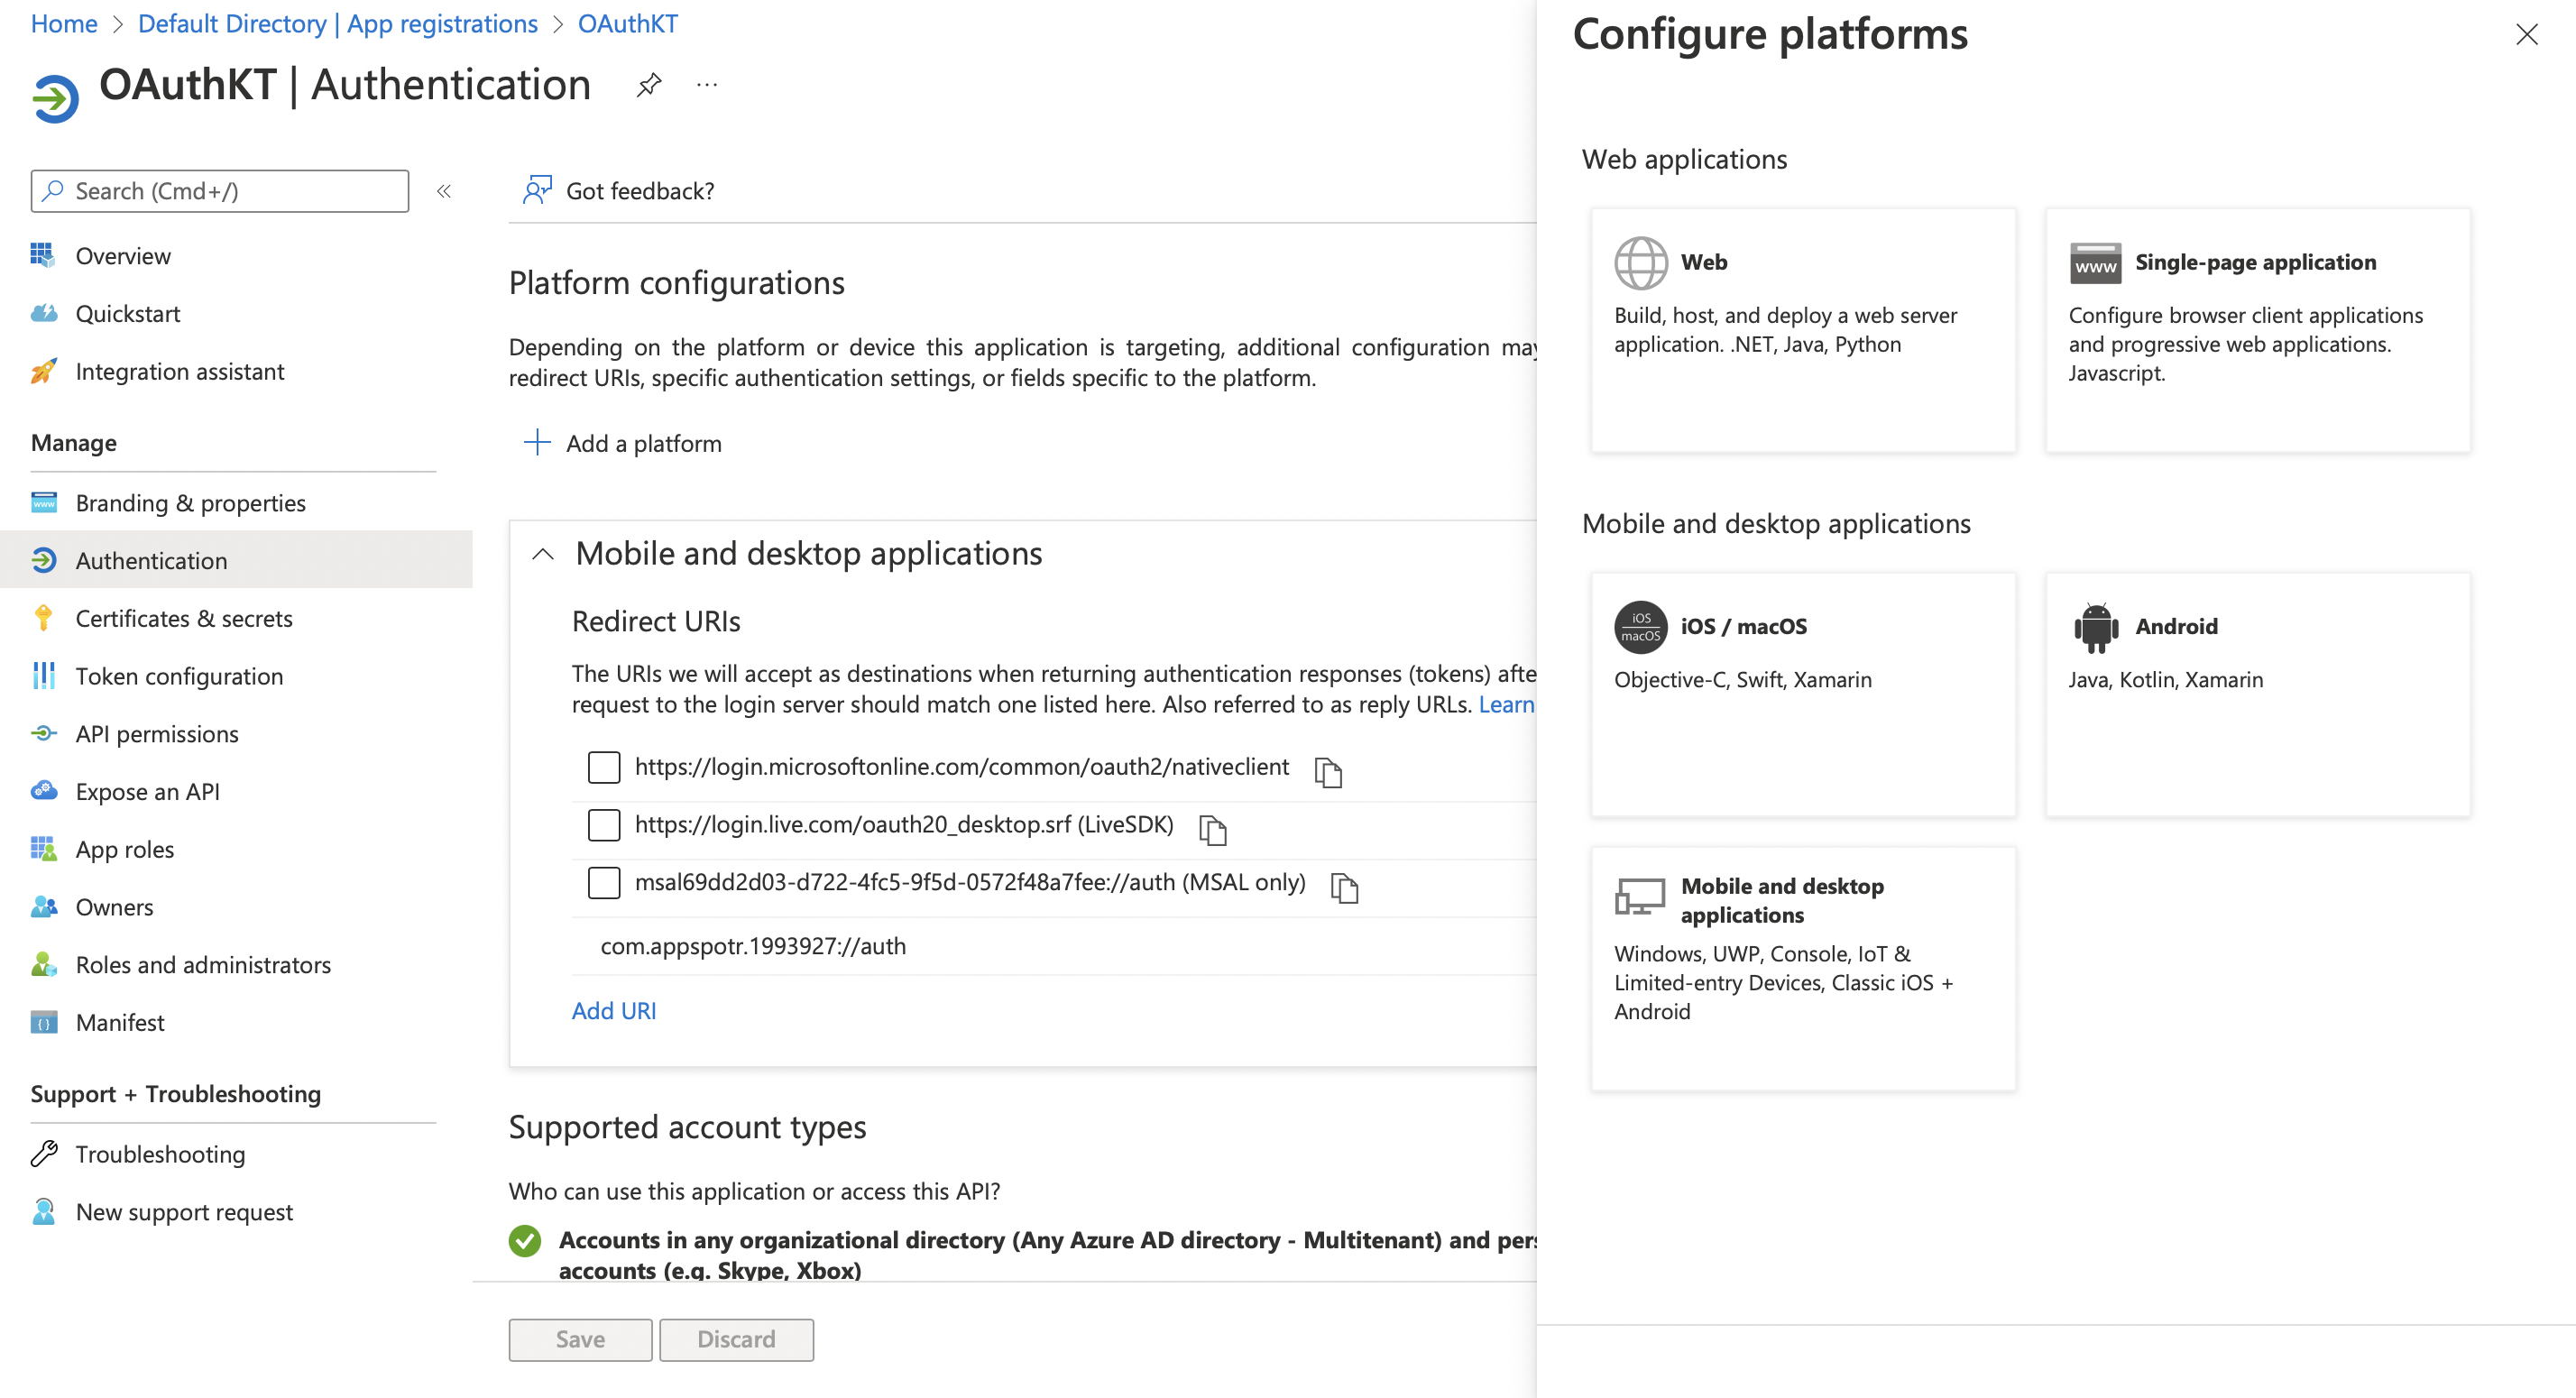Click the Branding & properties icon
Viewport: 2576px width, 1398px height.
tap(43, 503)
